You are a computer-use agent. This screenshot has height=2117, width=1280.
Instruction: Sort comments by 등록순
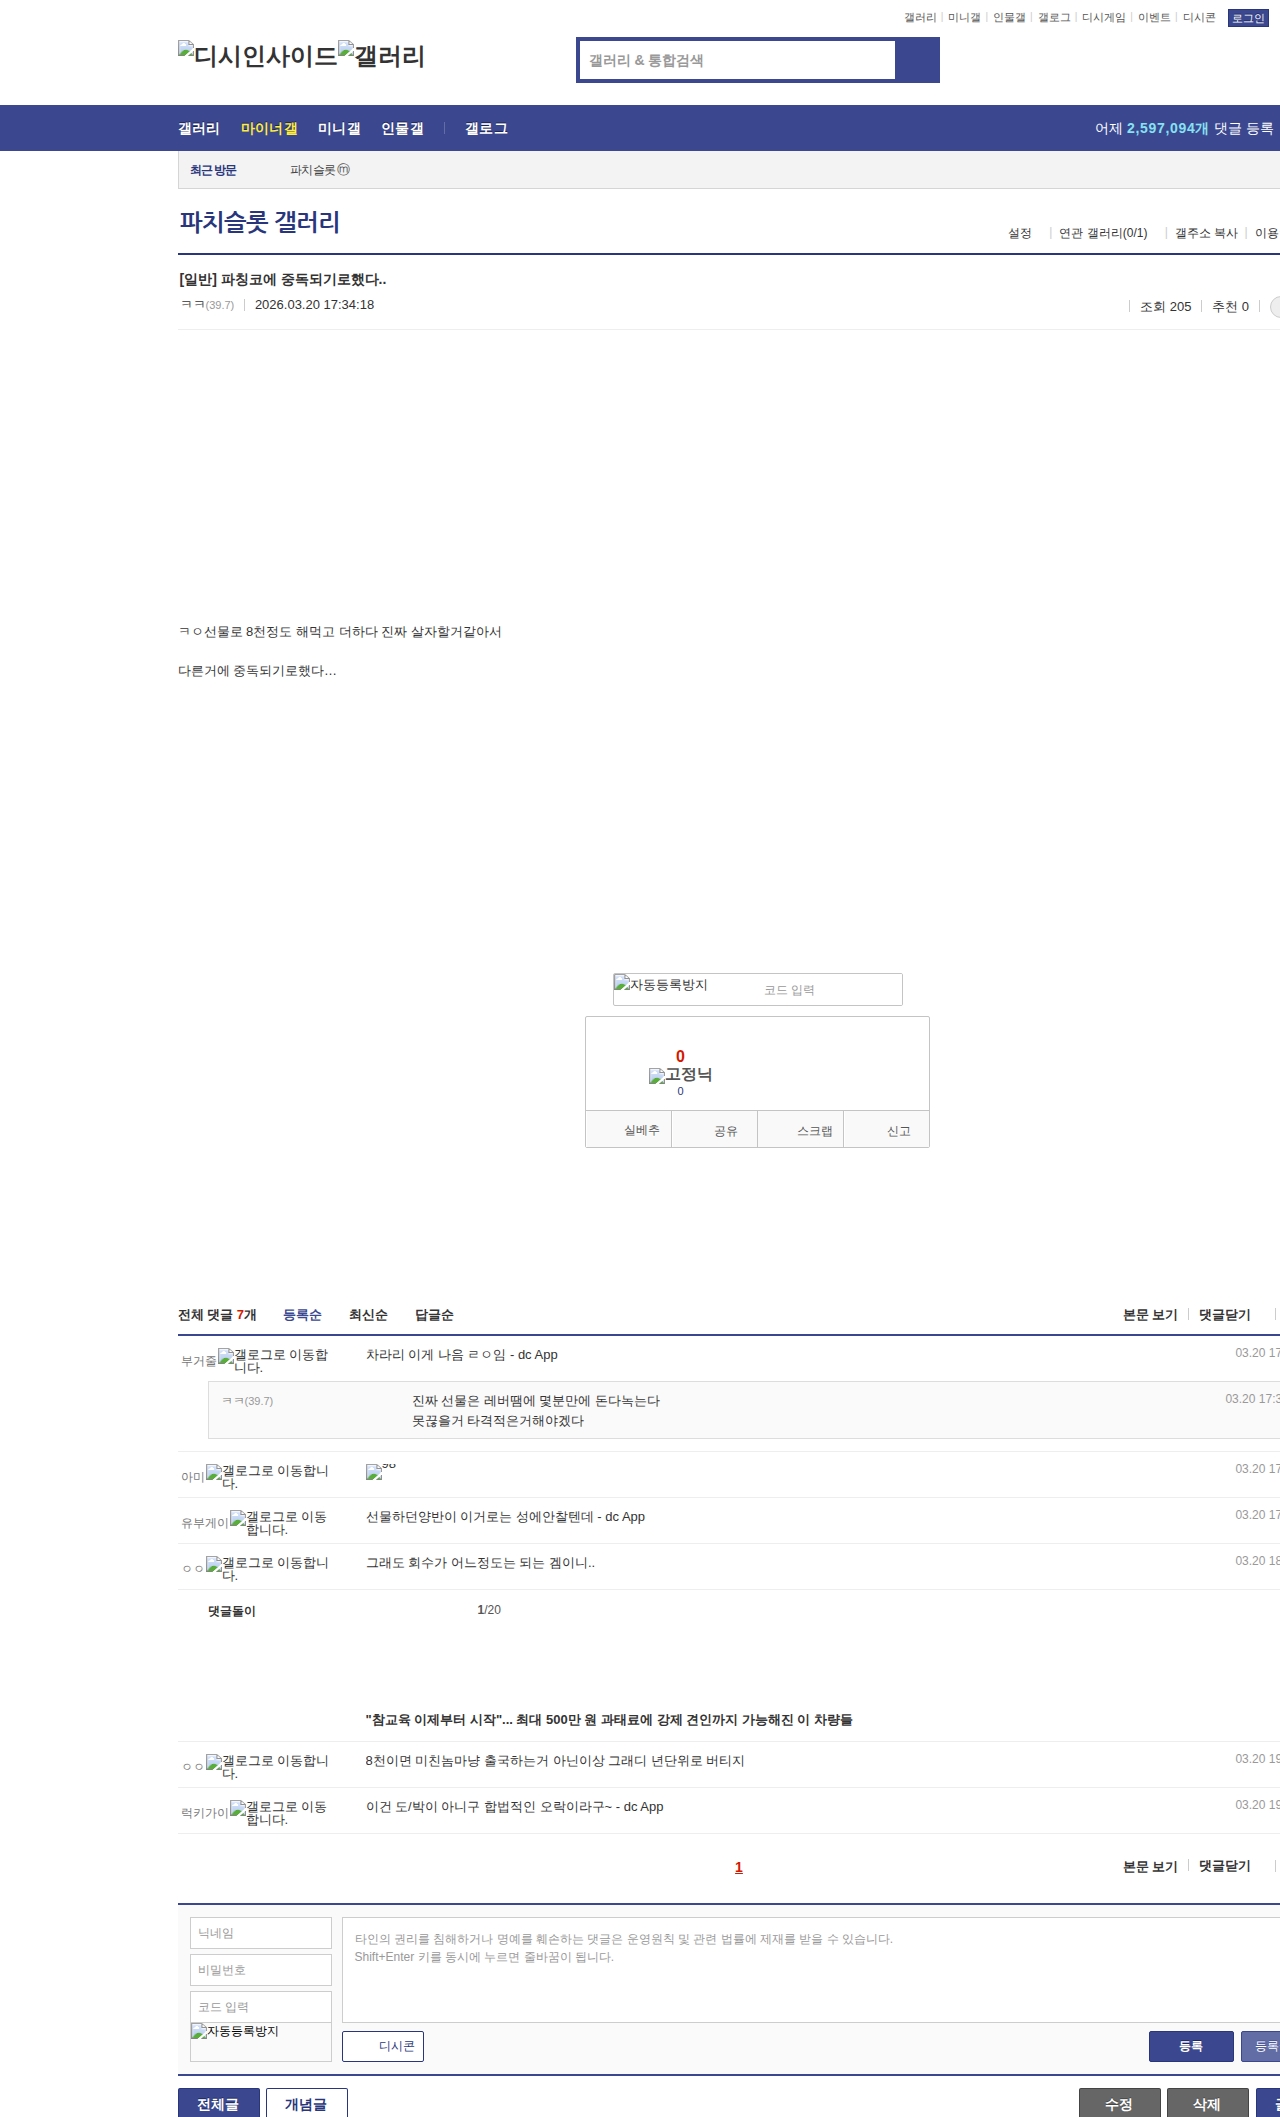coord(302,1315)
